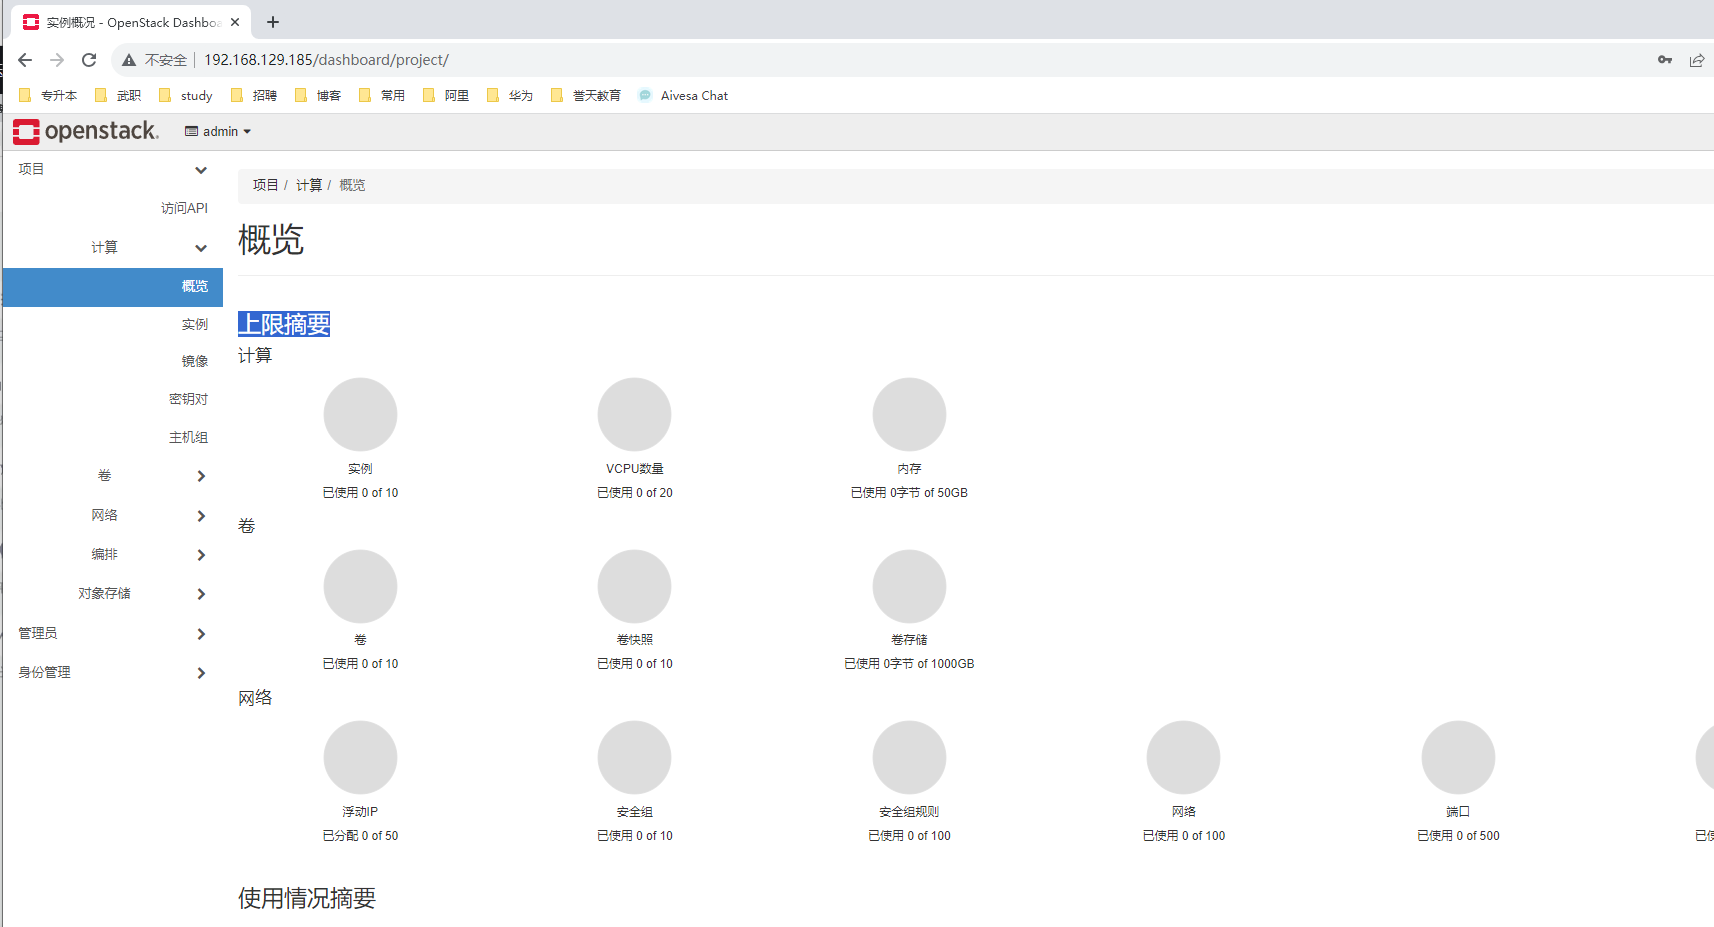Click the text 已使用 0字节 of 50GB

point(909,493)
